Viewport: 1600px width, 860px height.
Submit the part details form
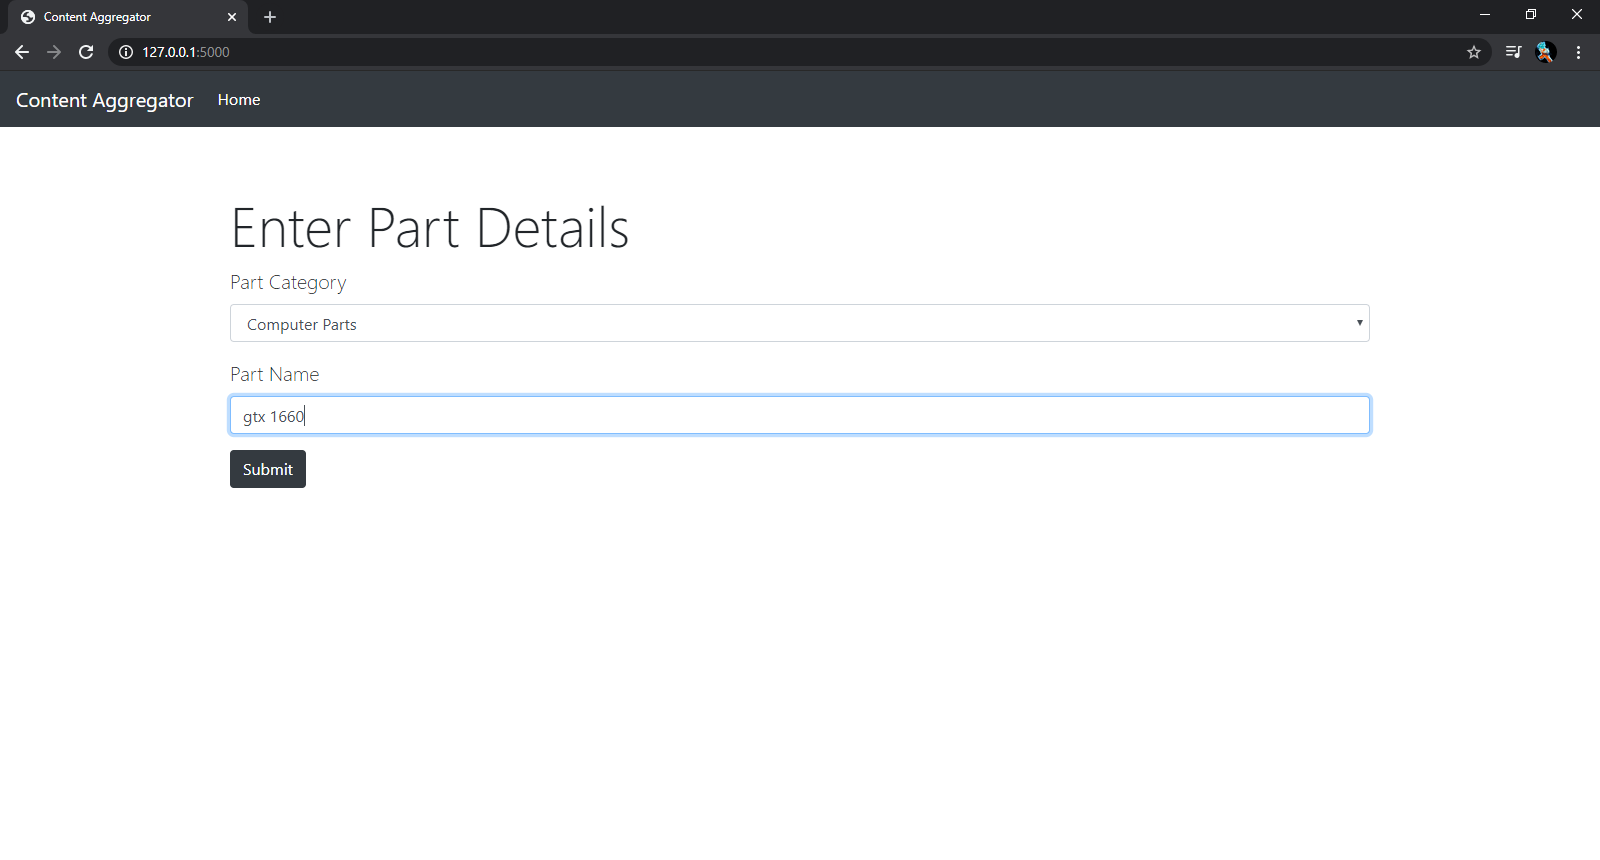pos(268,469)
